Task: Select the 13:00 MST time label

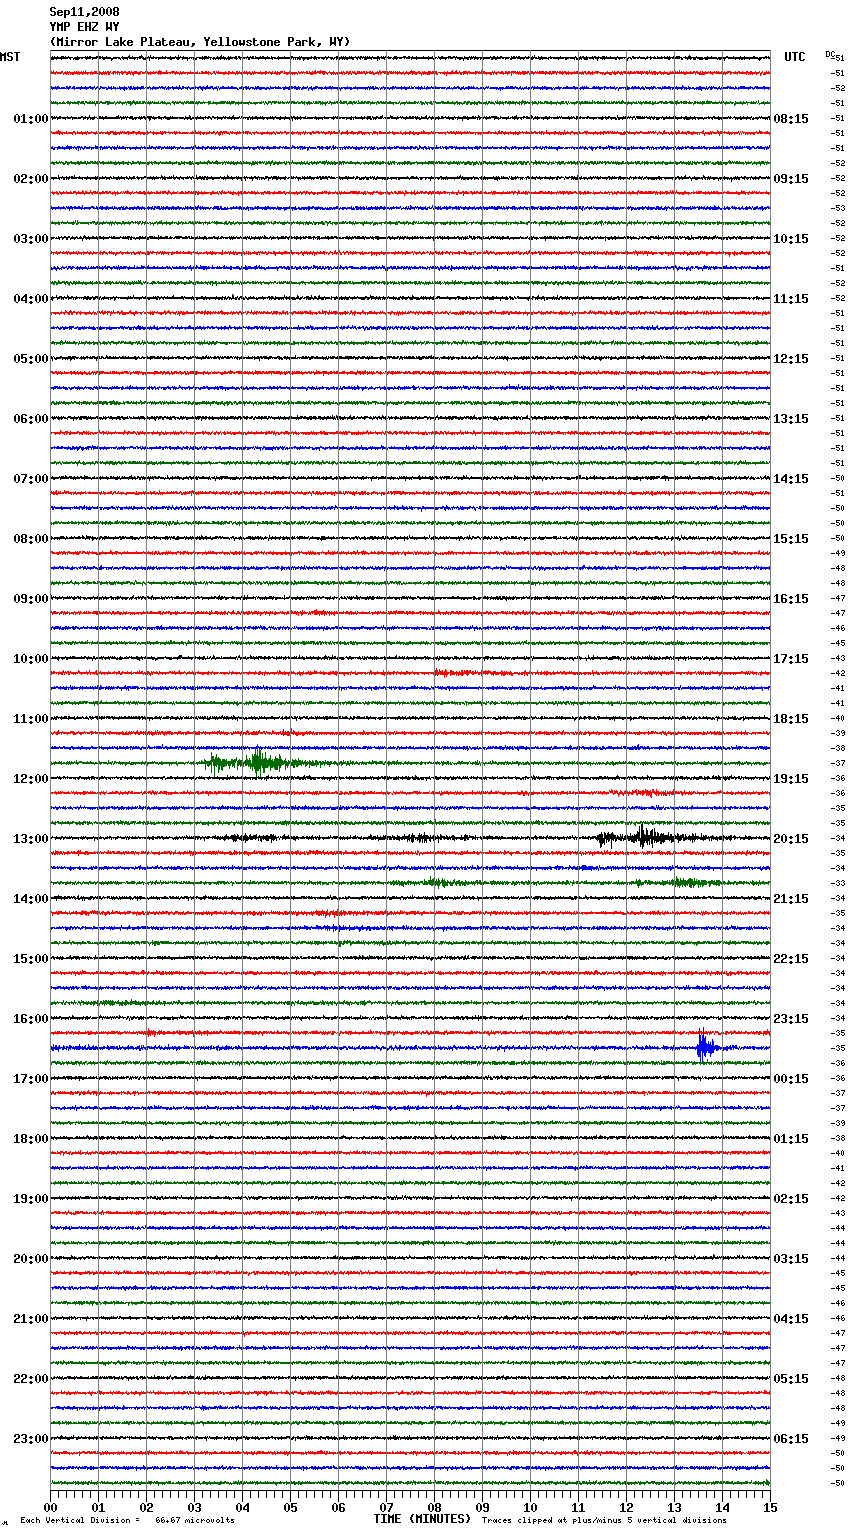Action: pos(31,839)
